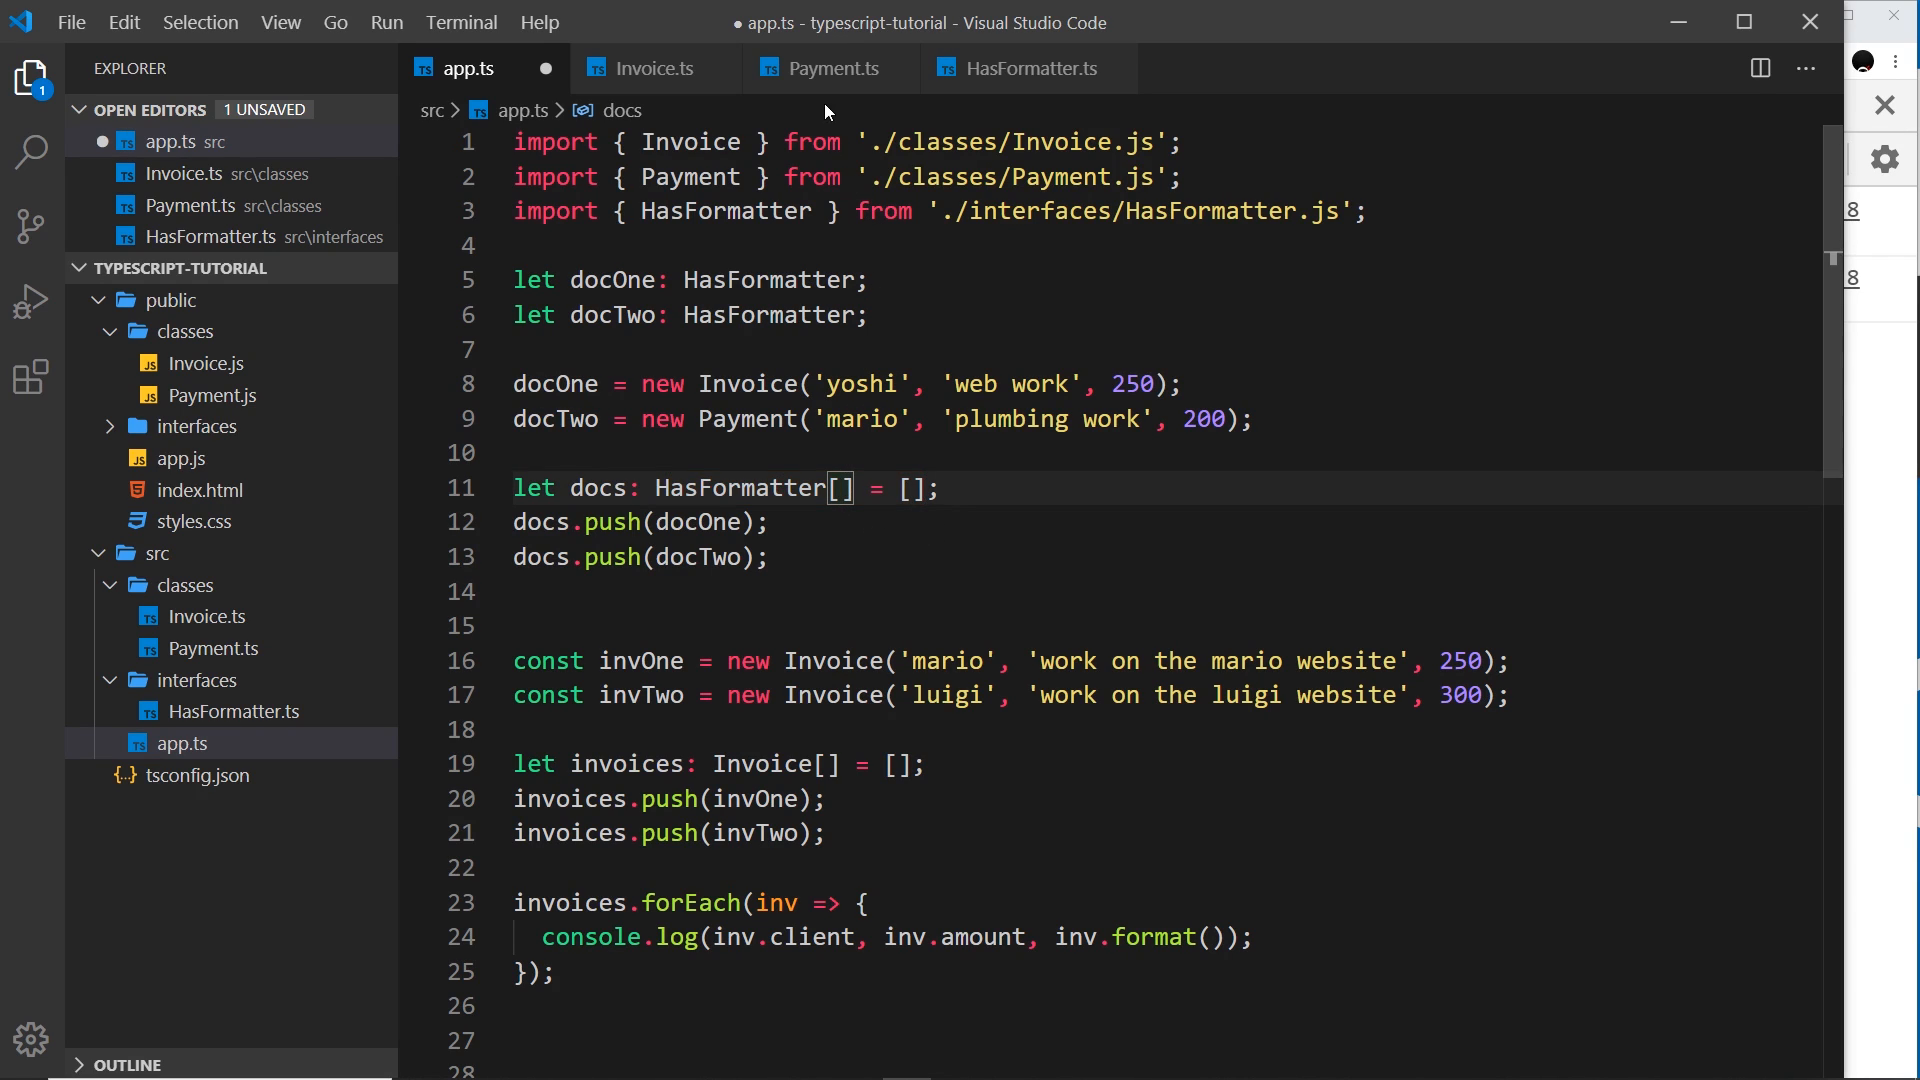This screenshot has width=1920, height=1080.
Task: Expand the interfaces folder under public
Action: coord(110,427)
